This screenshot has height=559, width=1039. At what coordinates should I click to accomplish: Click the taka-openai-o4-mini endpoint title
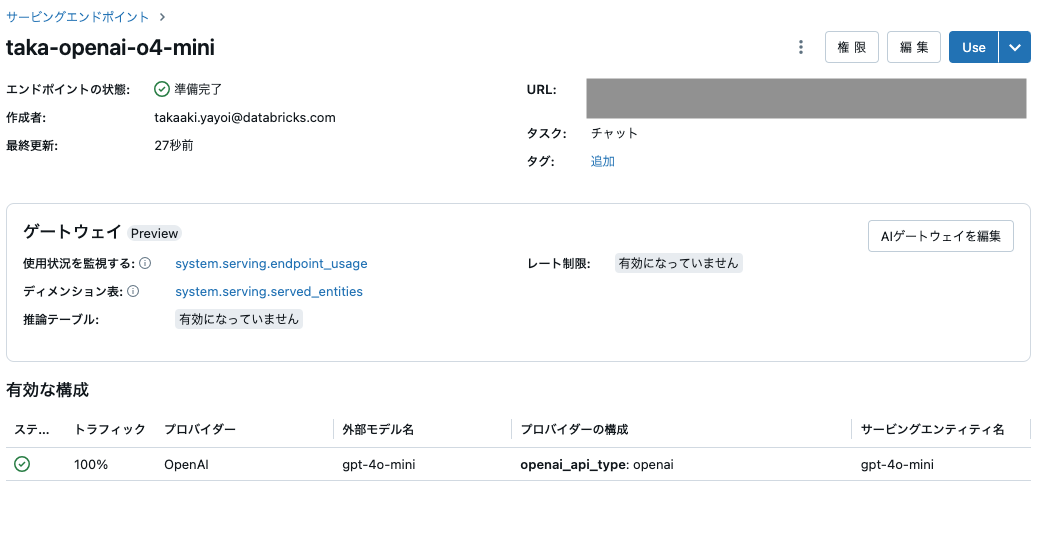(x=110, y=48)
